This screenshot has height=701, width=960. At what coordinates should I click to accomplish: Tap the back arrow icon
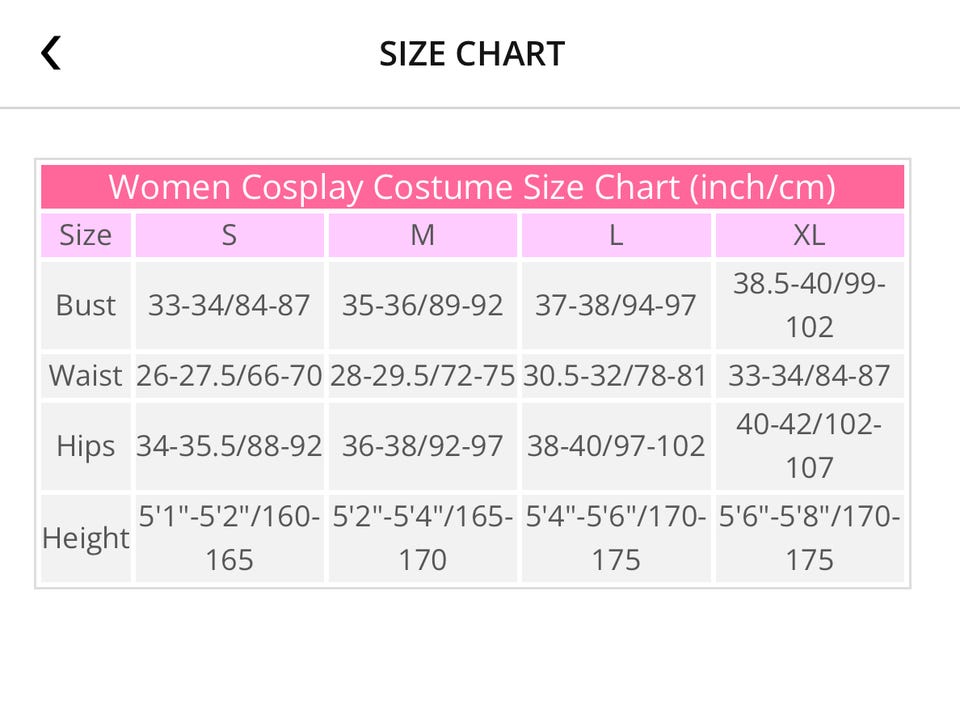[51, 53]
